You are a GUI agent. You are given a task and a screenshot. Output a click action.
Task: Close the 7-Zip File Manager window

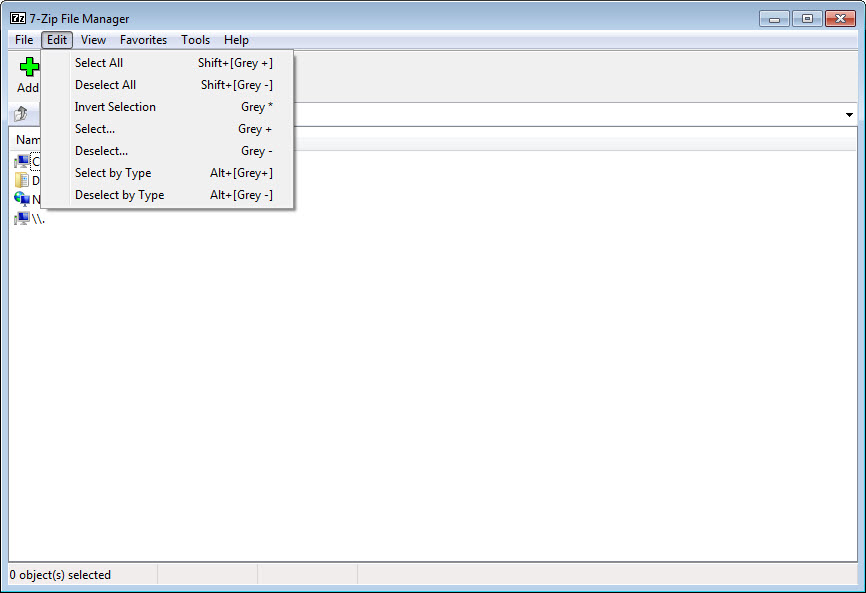point(840,19)
